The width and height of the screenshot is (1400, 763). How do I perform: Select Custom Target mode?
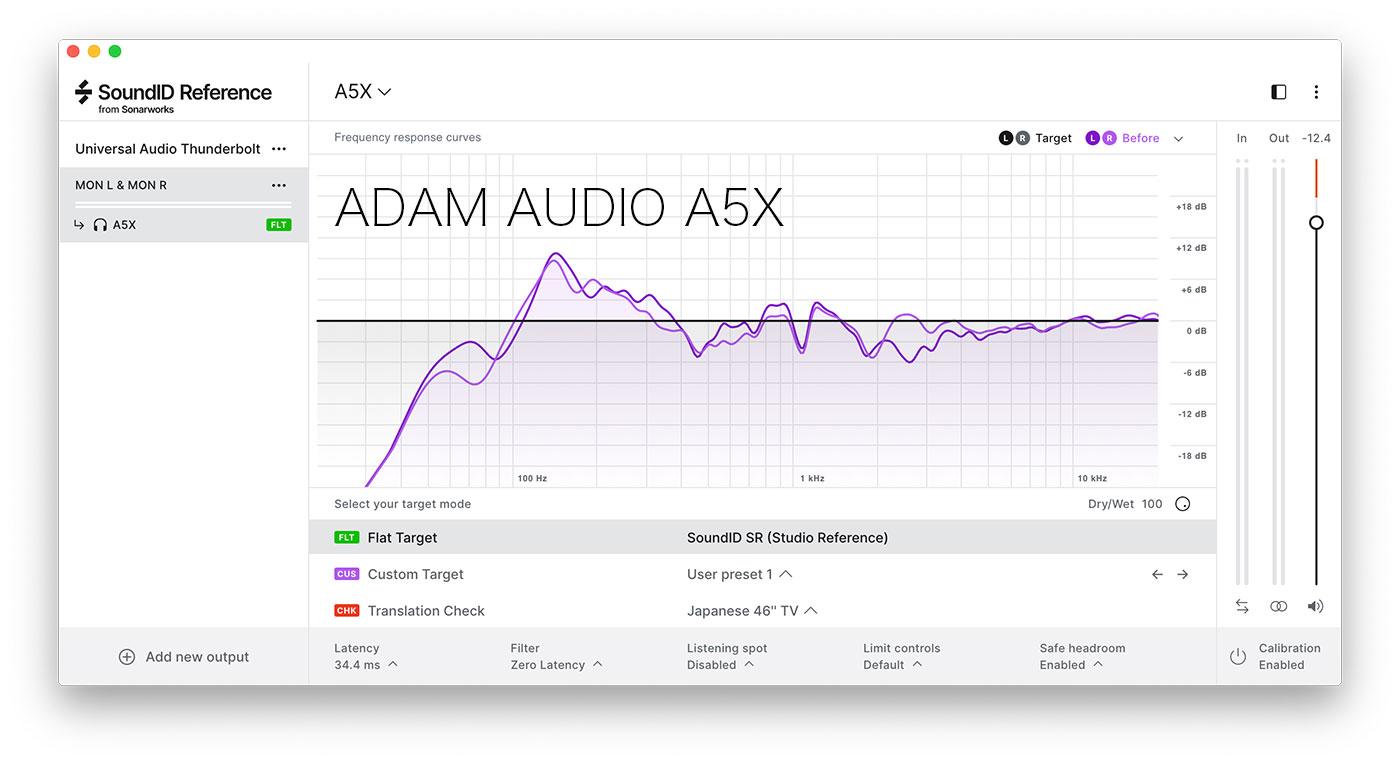coord(763,574)
